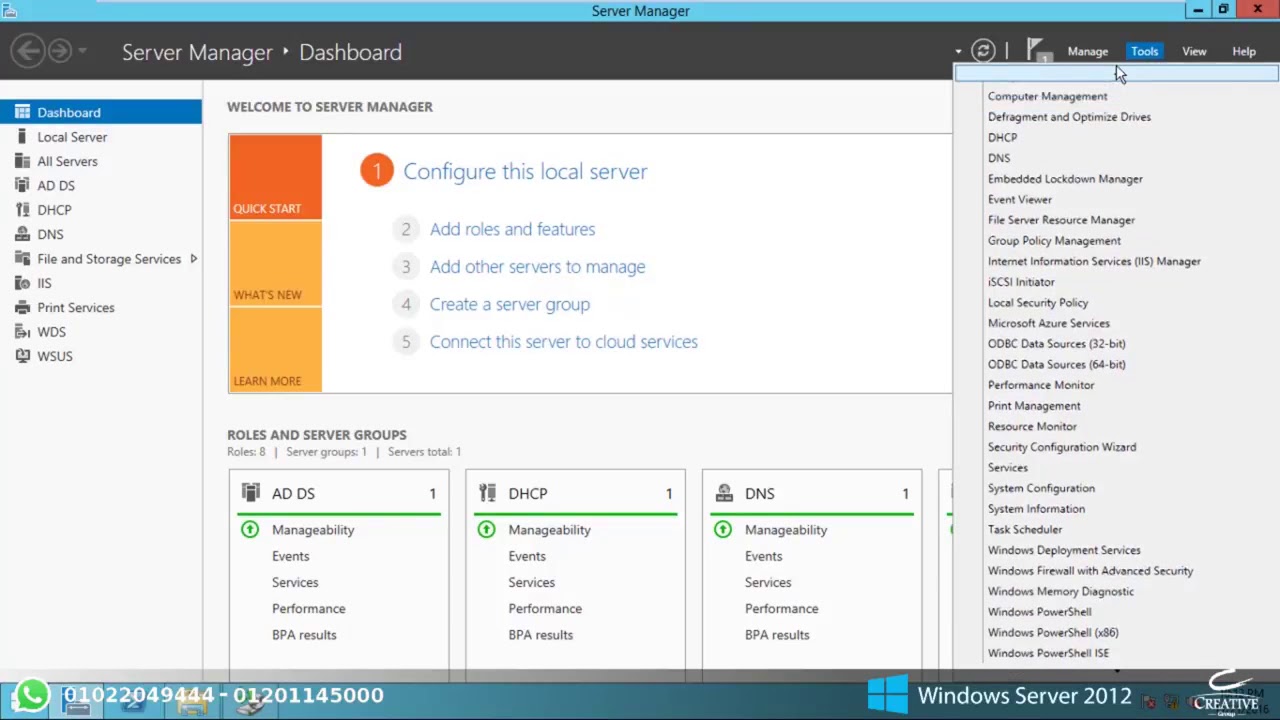Open Windows Firewall with Advanced Security
Viewport: 1280px width, 720px height.
(x=1090, y=570)
